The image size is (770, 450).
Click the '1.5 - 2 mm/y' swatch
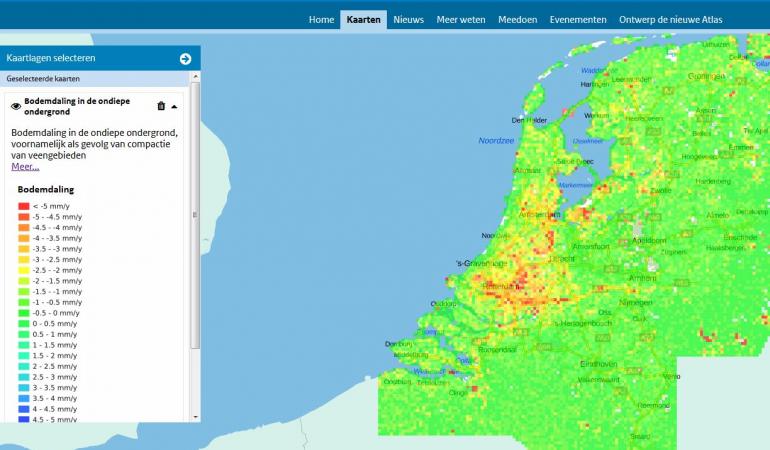point(24,356)
